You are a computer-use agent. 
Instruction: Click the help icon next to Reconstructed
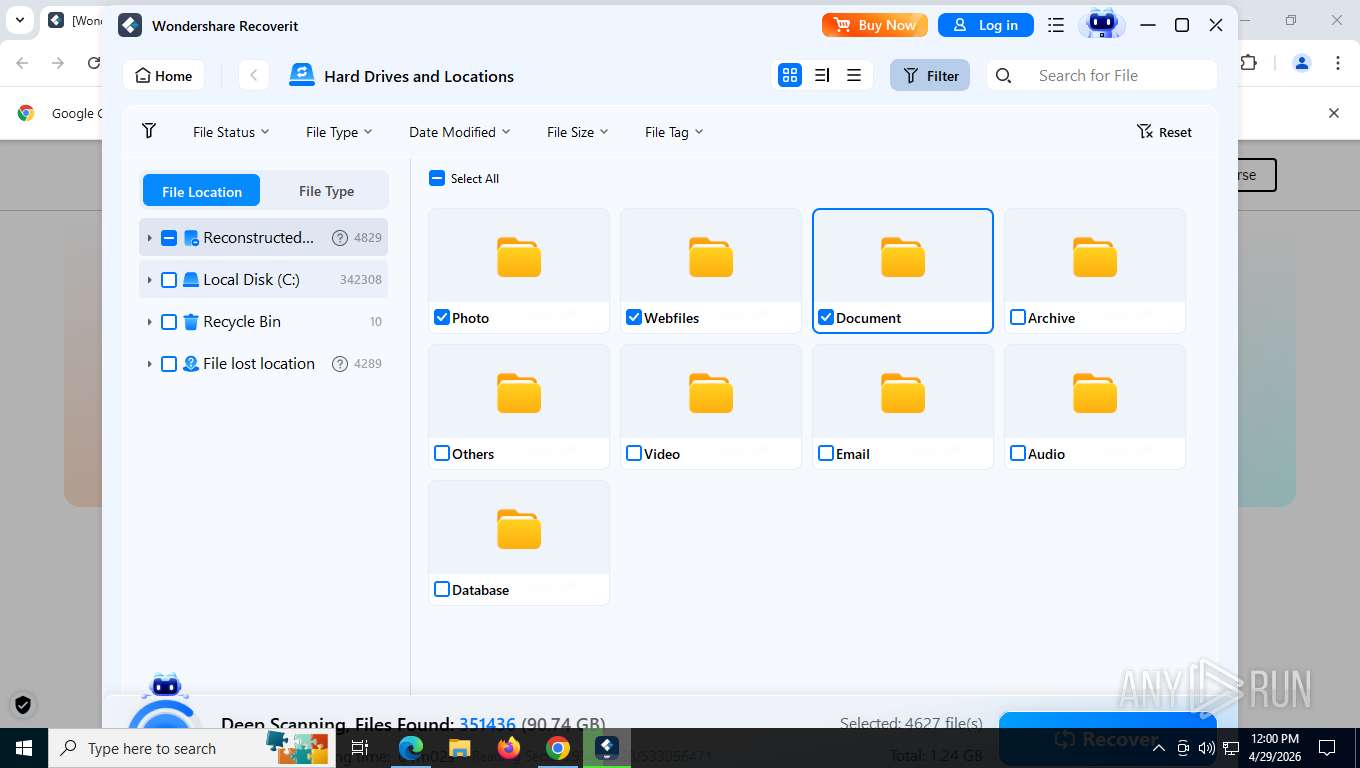[x=339, y=238]
